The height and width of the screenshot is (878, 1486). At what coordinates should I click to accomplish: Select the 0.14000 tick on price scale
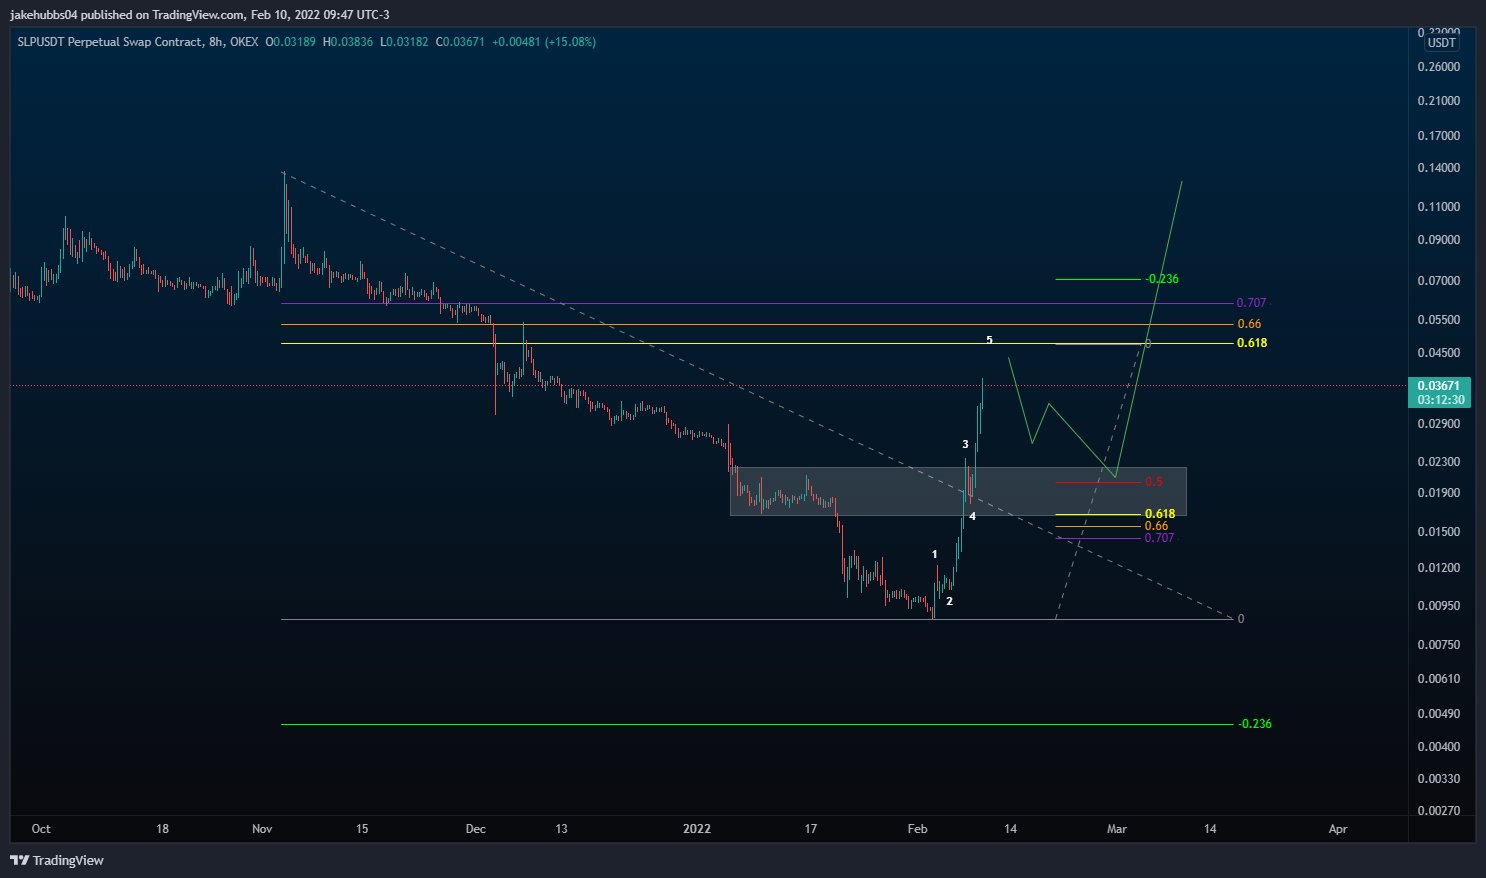pos(1438,168)
